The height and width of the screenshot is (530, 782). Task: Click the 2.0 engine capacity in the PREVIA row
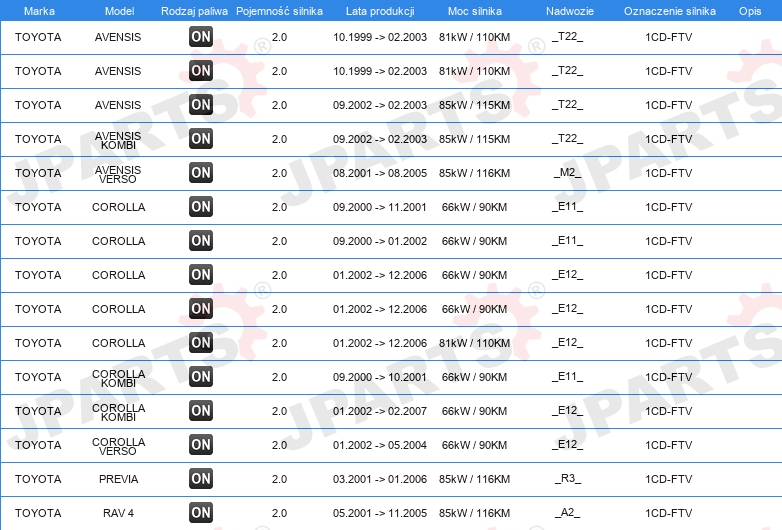point(279,479)
